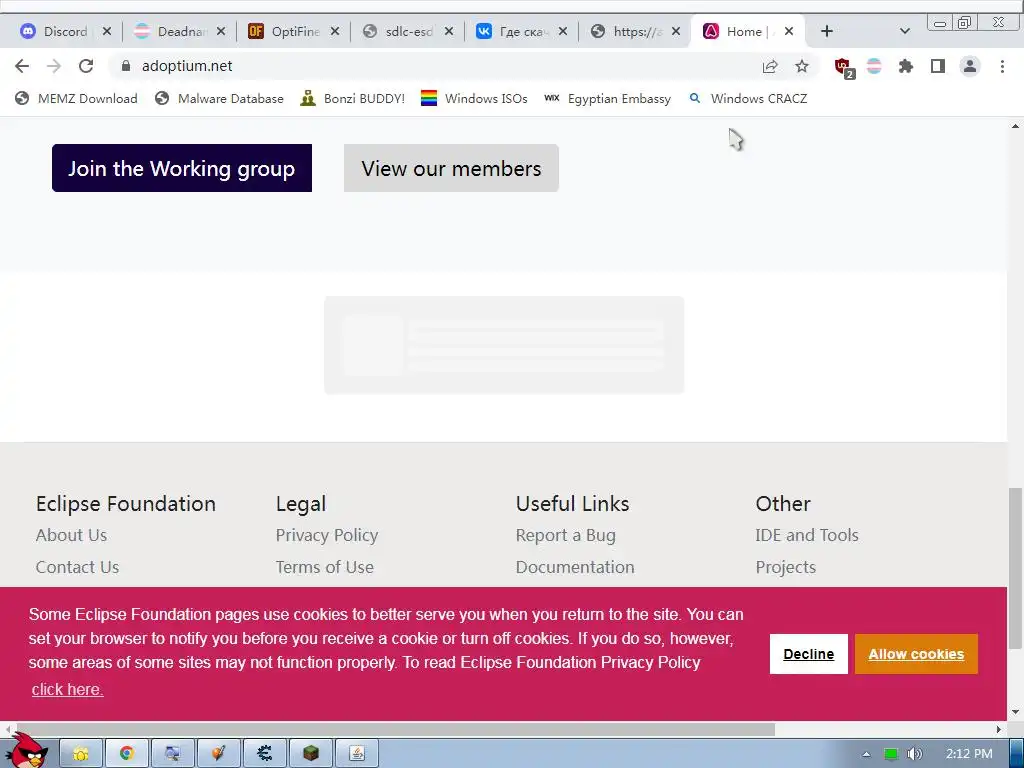This screenshot has height=768, width=1024.
Task: Click the green tray status icon
Action: (x=891, y=754)
